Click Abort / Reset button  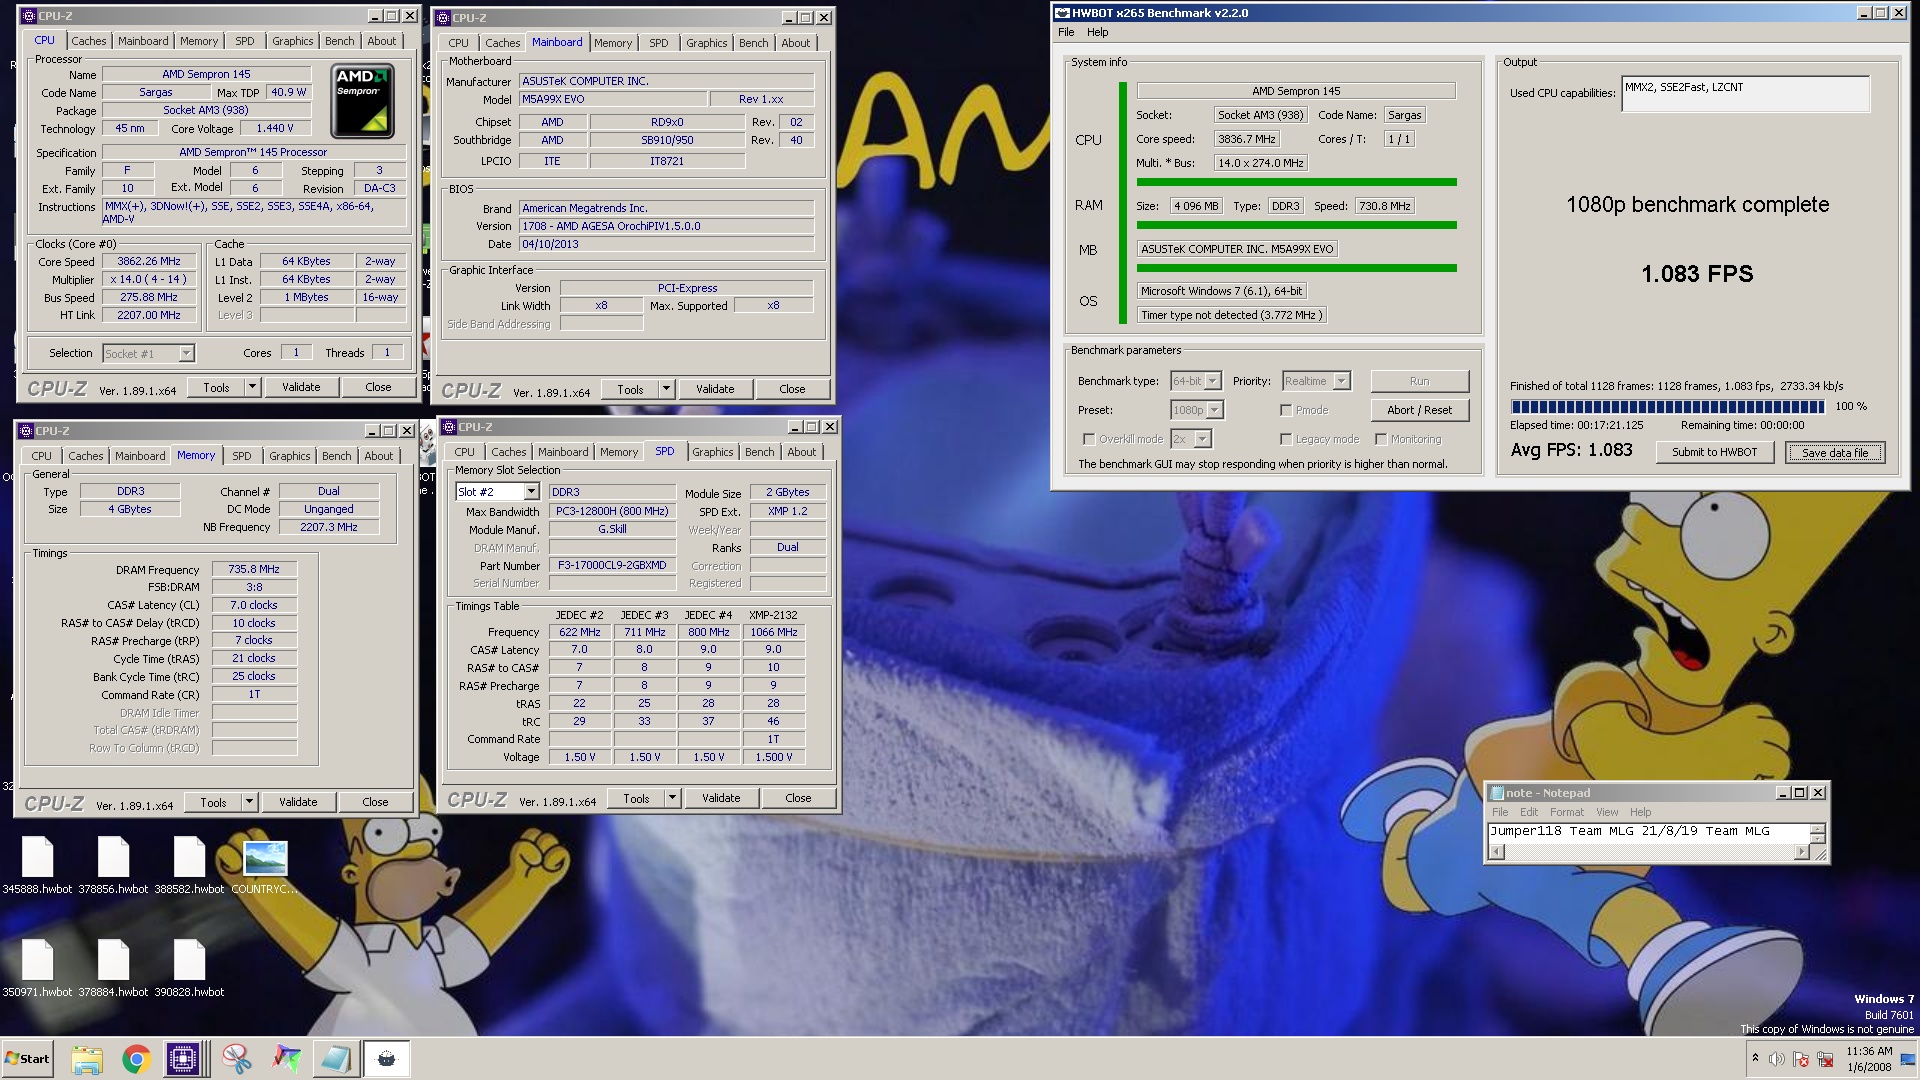[1419, 410]
